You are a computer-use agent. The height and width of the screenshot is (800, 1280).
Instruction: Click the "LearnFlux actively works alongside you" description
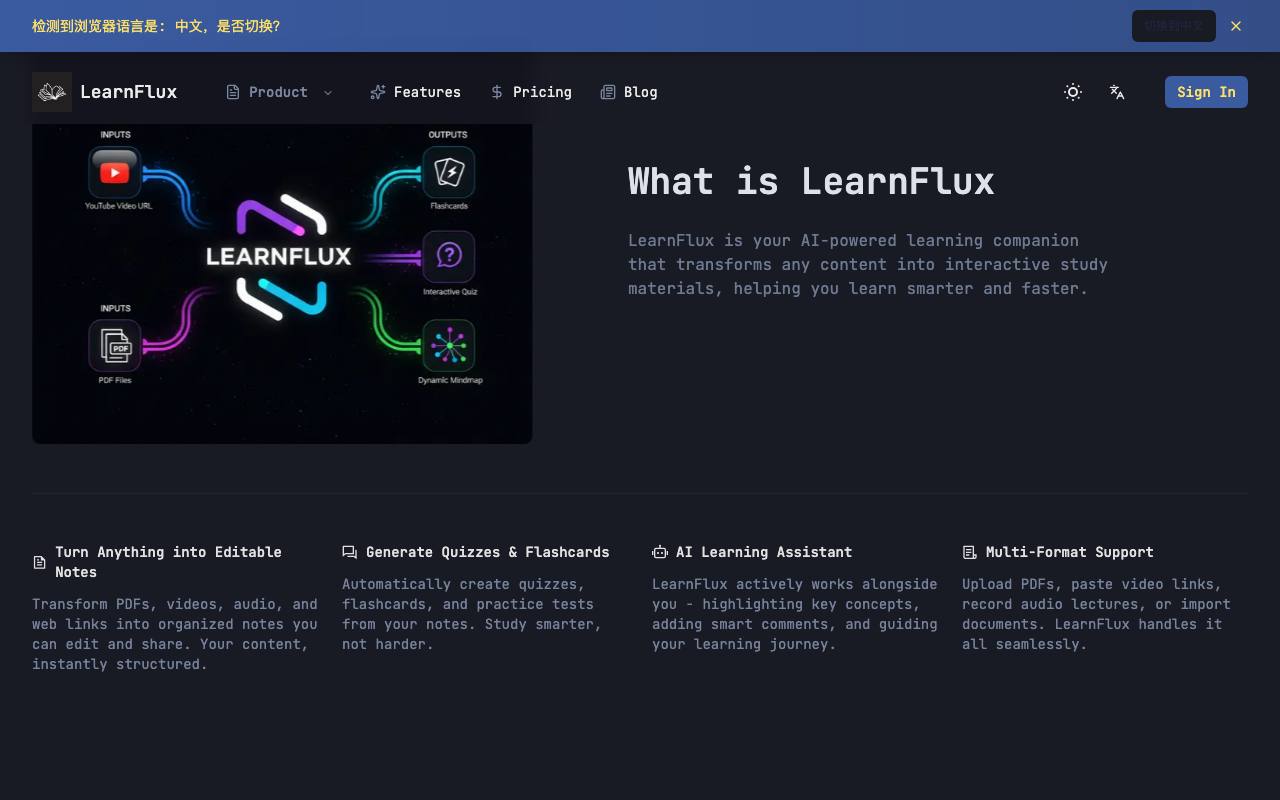pos(795,614)
